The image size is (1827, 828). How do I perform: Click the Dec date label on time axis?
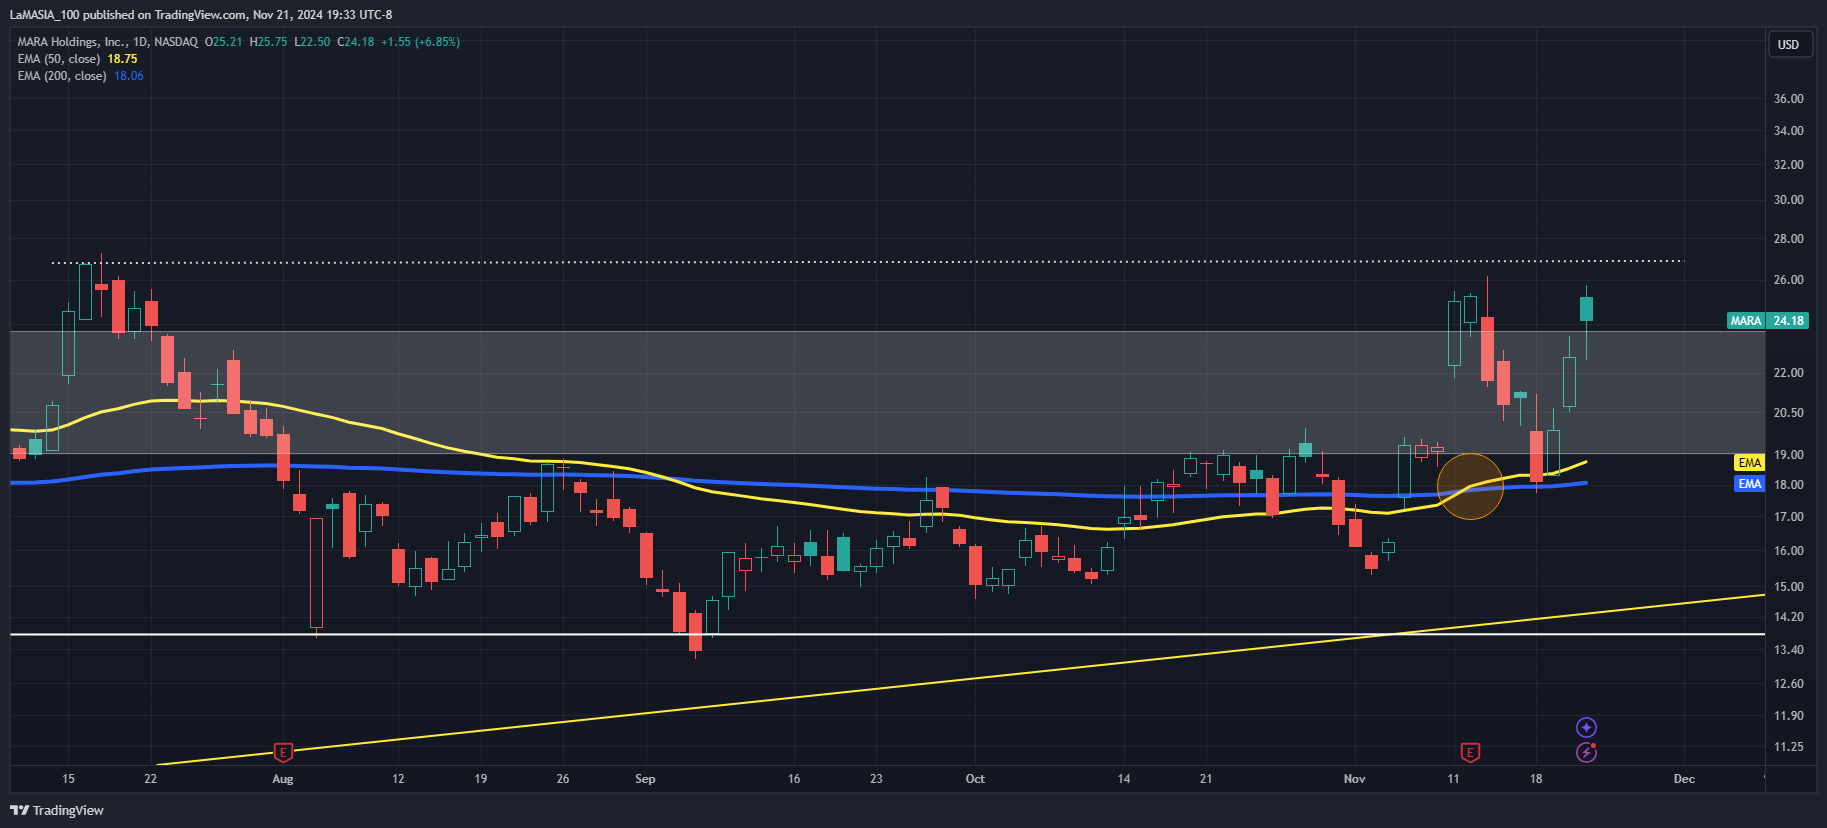coord(1684,779)
